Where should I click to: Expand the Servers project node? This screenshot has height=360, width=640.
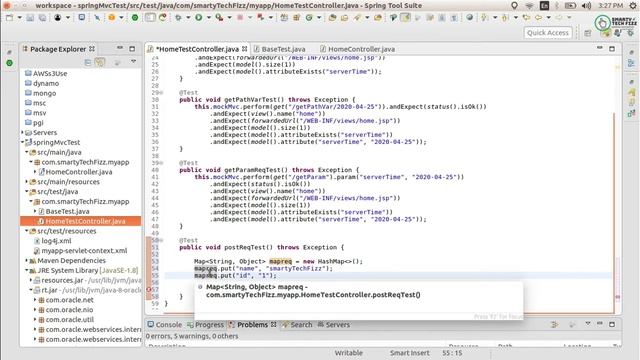22,133
